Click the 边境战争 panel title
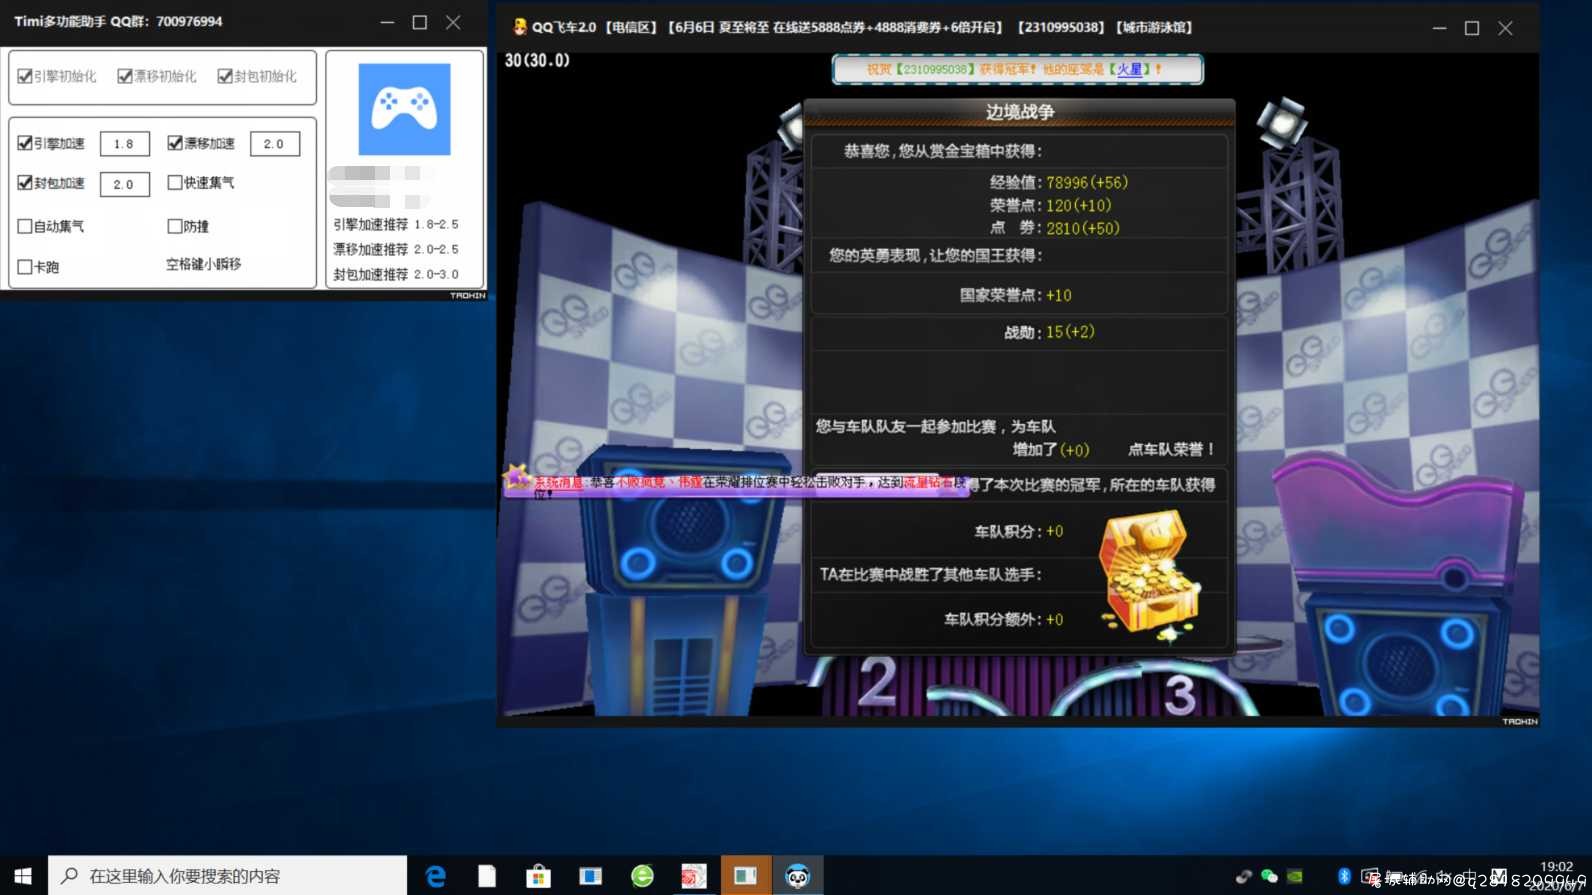Image resolution: width=1592 pixels, height=895 pixels. 1020,112
